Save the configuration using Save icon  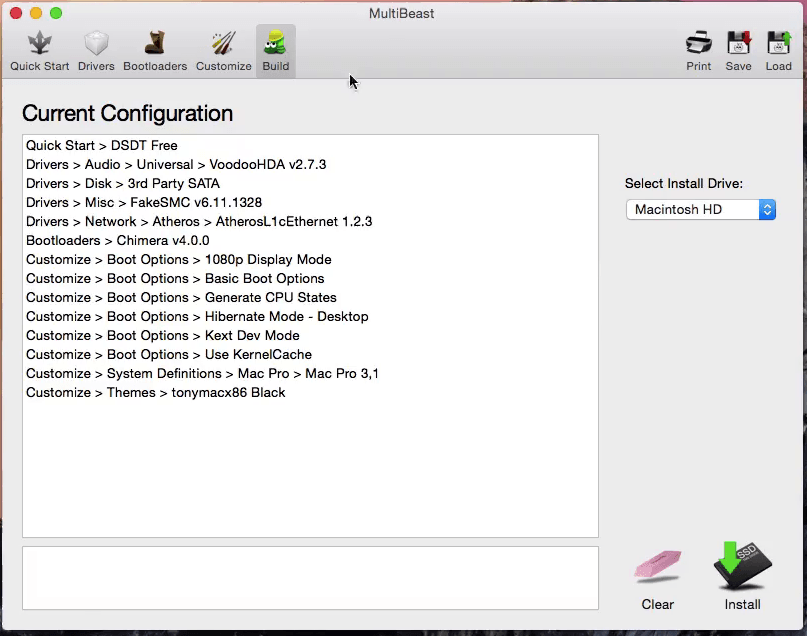(739, 51)
